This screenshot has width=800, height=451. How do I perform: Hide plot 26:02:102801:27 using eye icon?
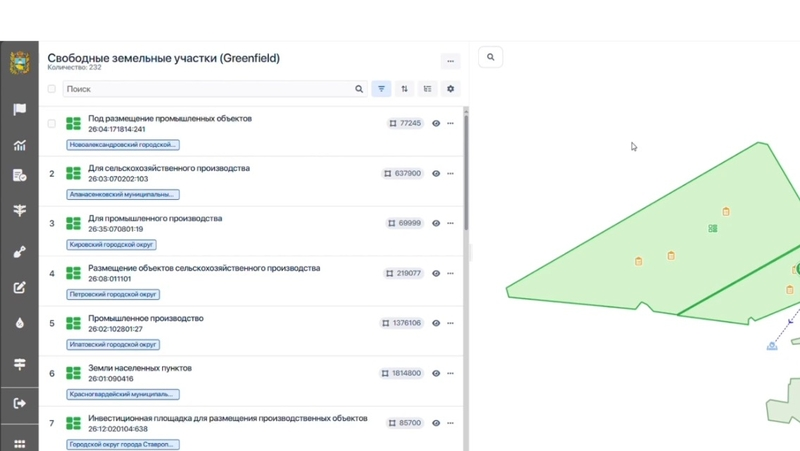click(x=436, y=324)
